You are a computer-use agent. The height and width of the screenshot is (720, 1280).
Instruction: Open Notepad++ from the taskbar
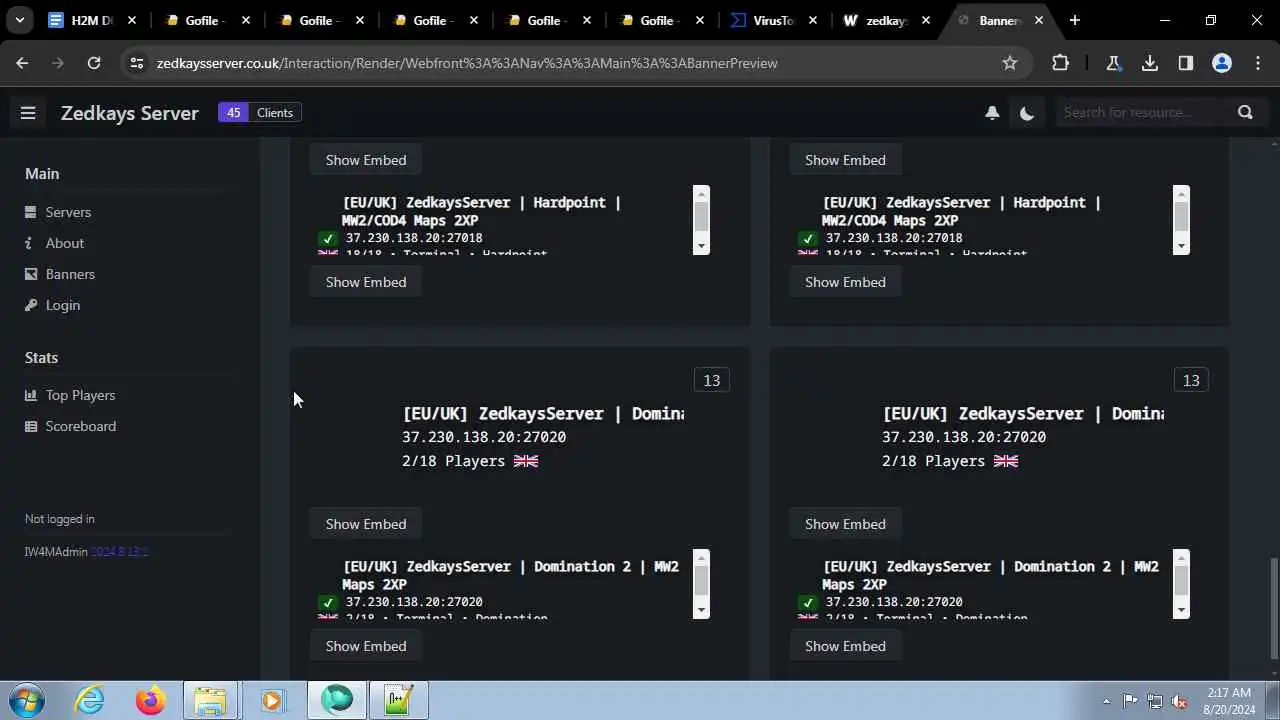tap(399, 701)
